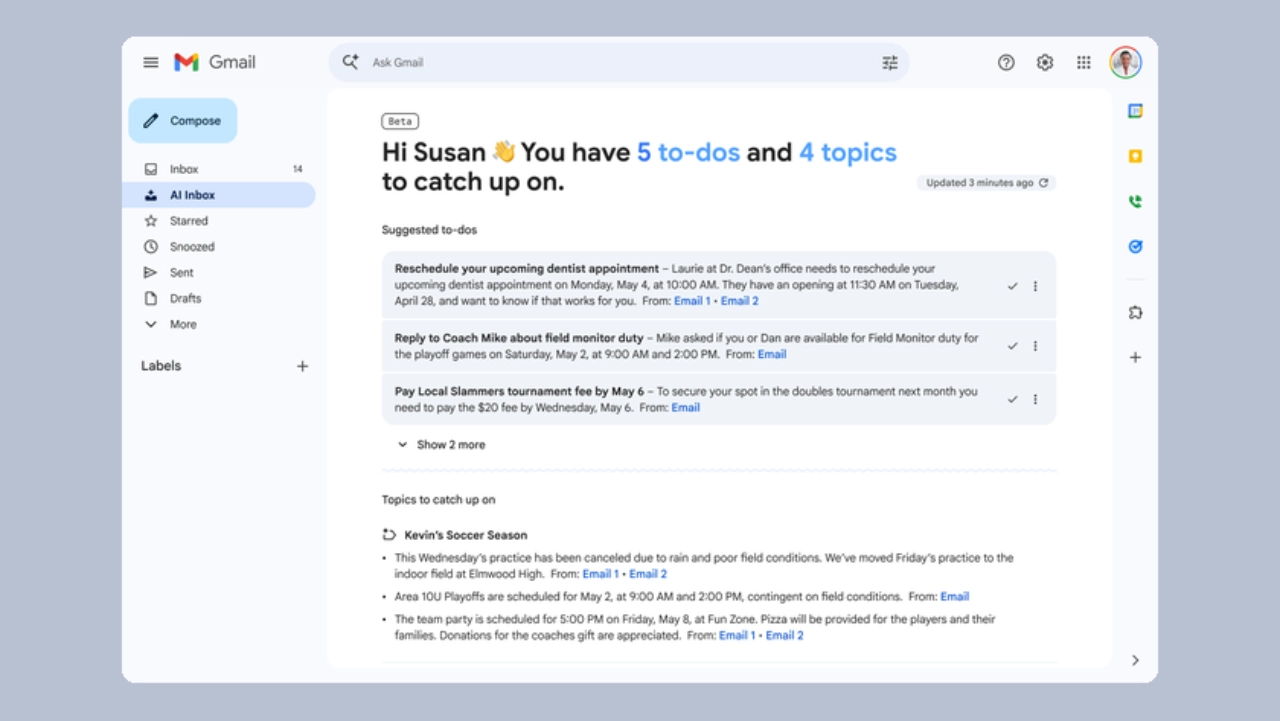Open Google apps grid launcher

click(1083, 63)
